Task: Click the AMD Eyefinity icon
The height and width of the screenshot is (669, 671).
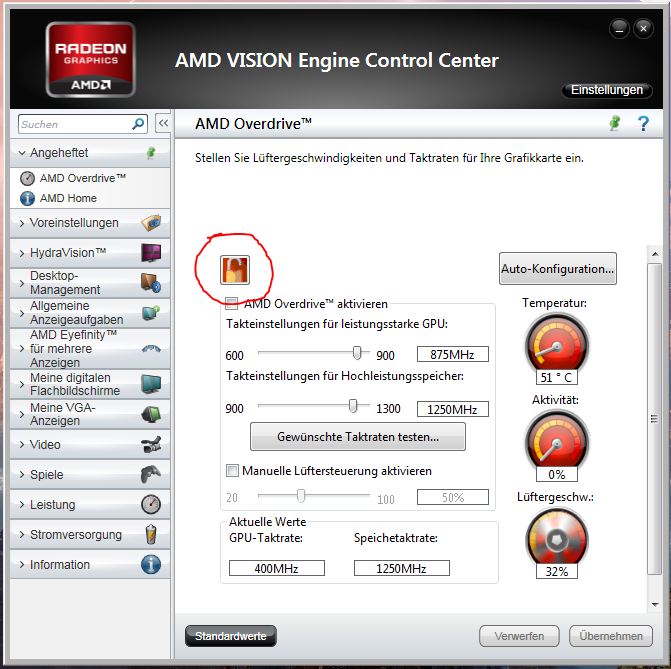Action: [x=151, y=348]
